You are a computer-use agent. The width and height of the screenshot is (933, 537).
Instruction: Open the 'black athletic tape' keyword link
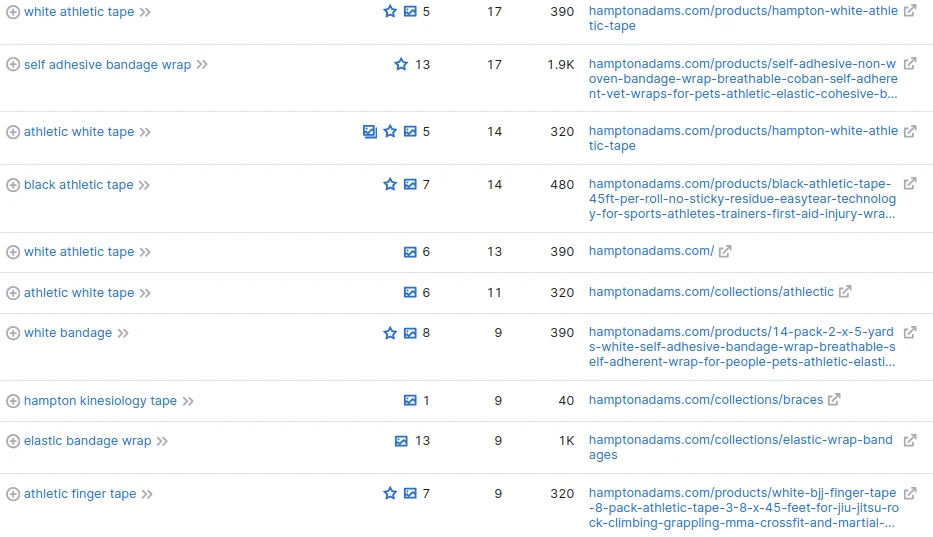[79, 185]
